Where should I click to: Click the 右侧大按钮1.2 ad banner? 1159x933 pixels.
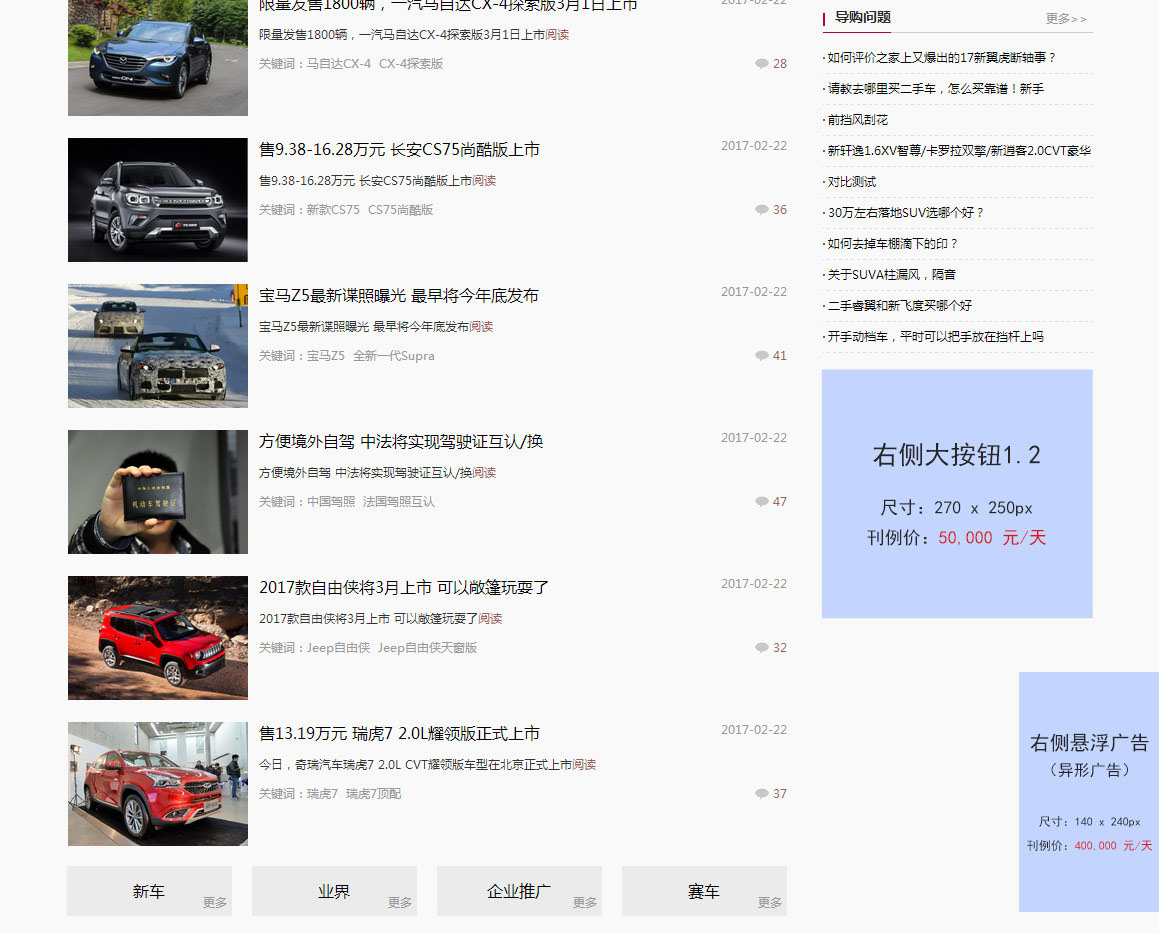pyautogui.click(x=957, y=494)
